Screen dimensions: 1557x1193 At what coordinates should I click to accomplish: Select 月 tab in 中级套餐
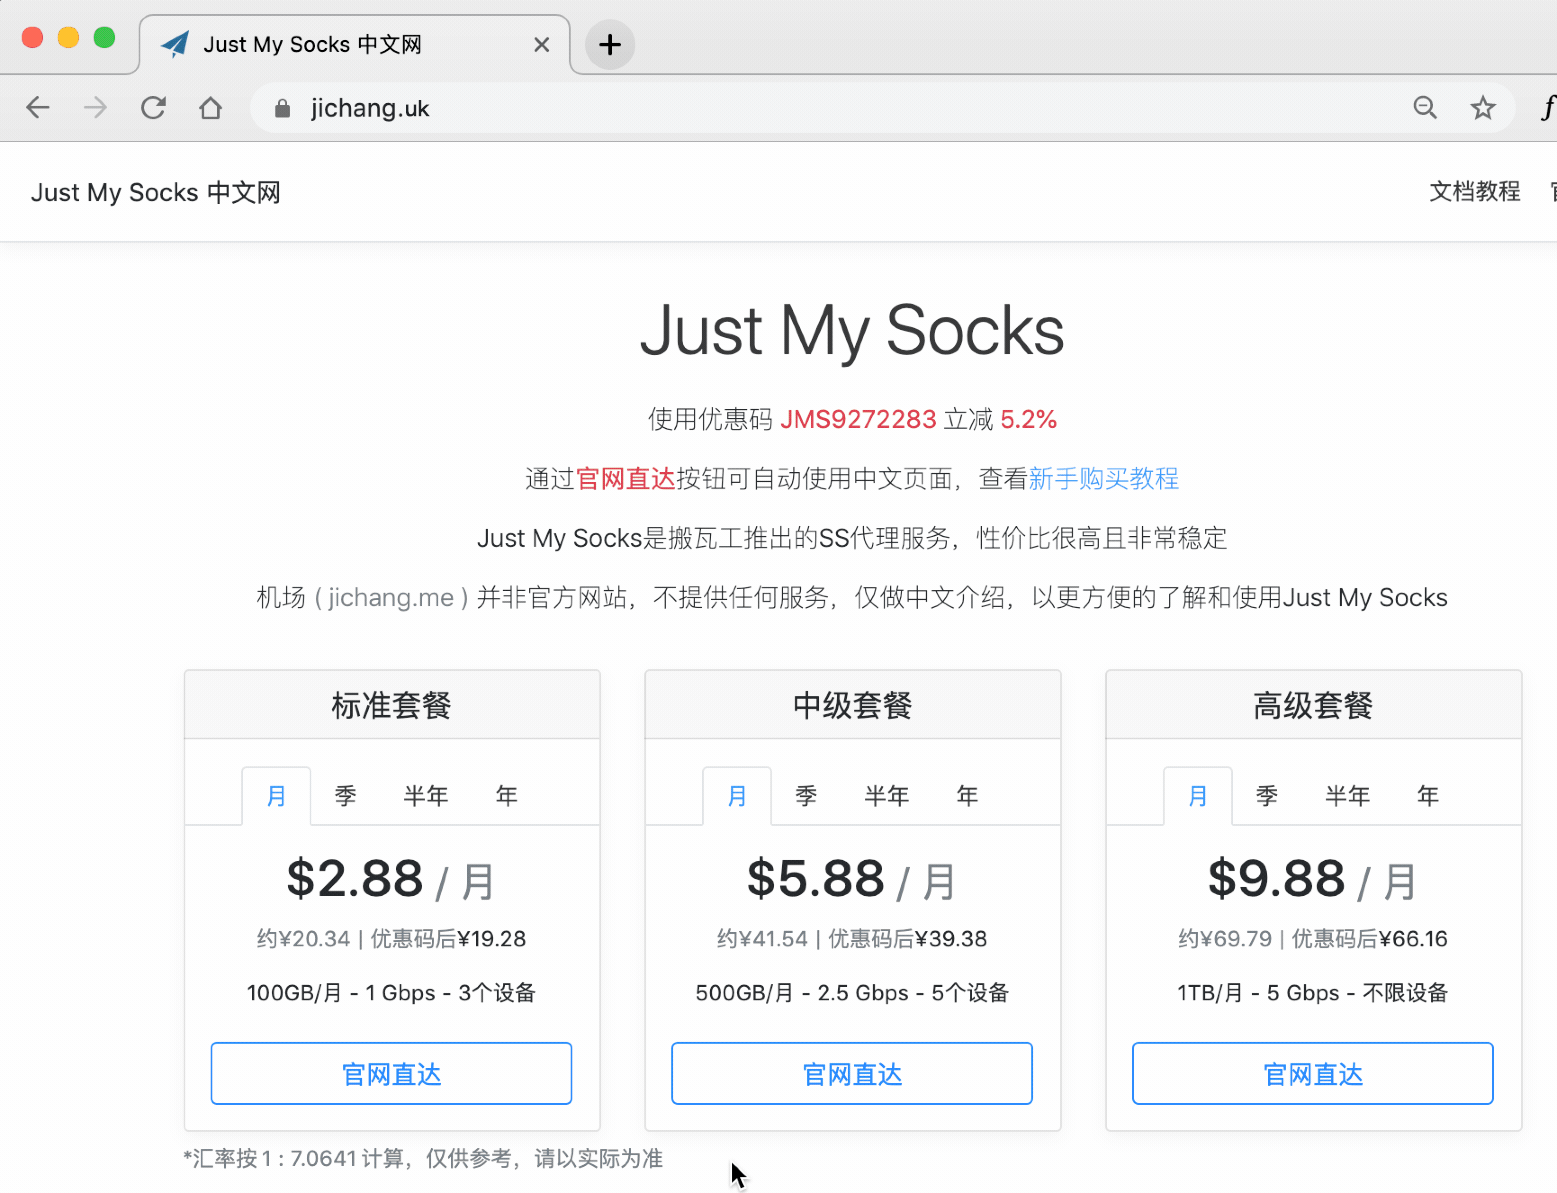point(737,796)
